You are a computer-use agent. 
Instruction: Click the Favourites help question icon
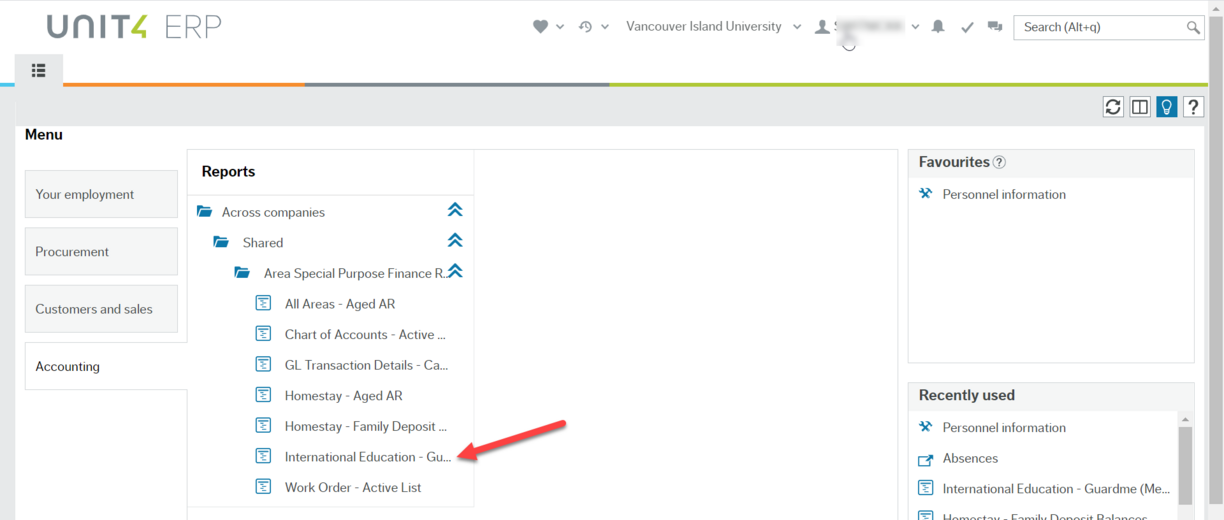pos(999,162)
